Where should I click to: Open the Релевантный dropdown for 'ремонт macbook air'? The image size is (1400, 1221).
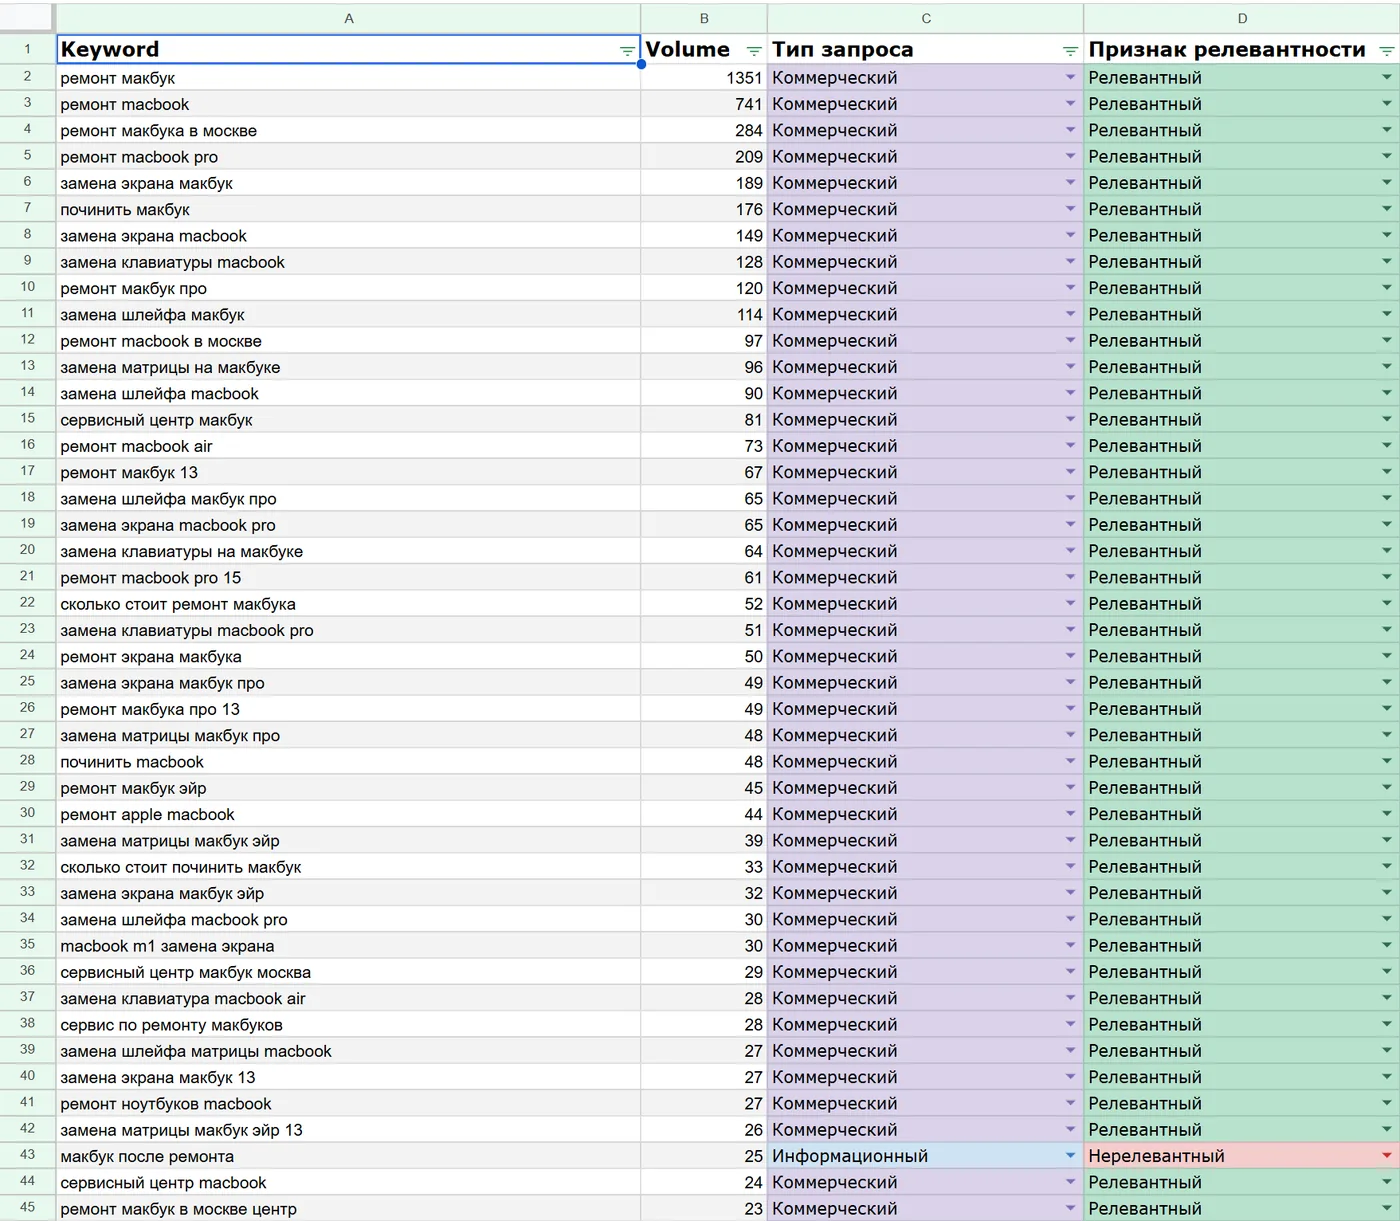(1387, 446)
